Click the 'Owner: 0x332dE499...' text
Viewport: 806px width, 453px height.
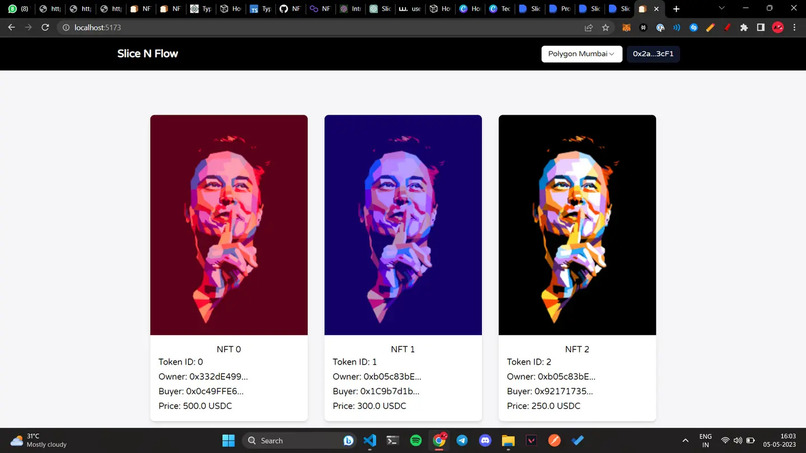click(203, 376)
